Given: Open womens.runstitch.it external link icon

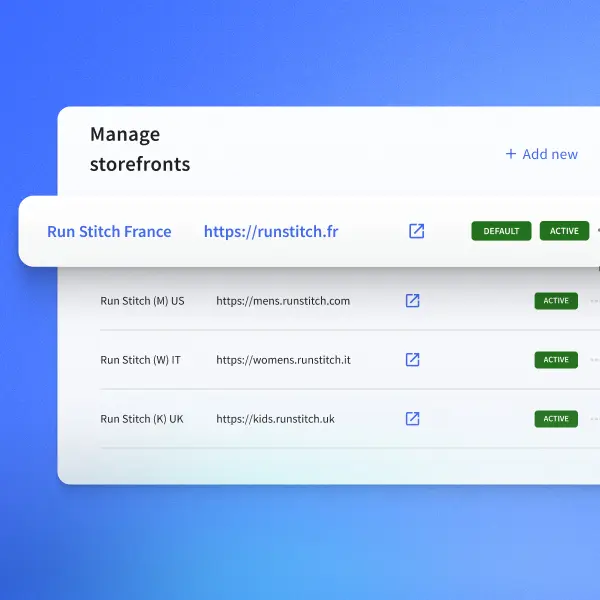Looking at the screenshot, I should (412, 360).
